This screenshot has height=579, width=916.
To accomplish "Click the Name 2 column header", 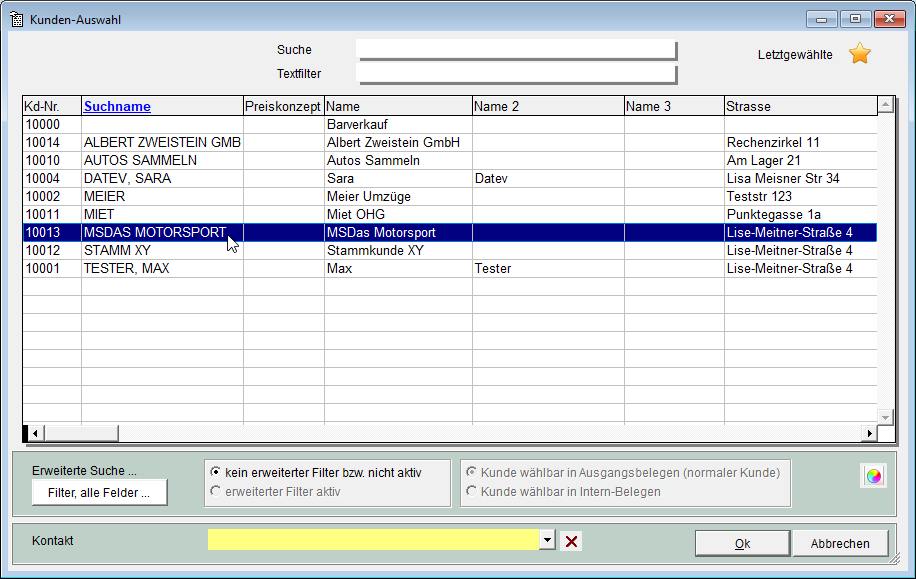I will pyautogui.click(x=548, y=106).
